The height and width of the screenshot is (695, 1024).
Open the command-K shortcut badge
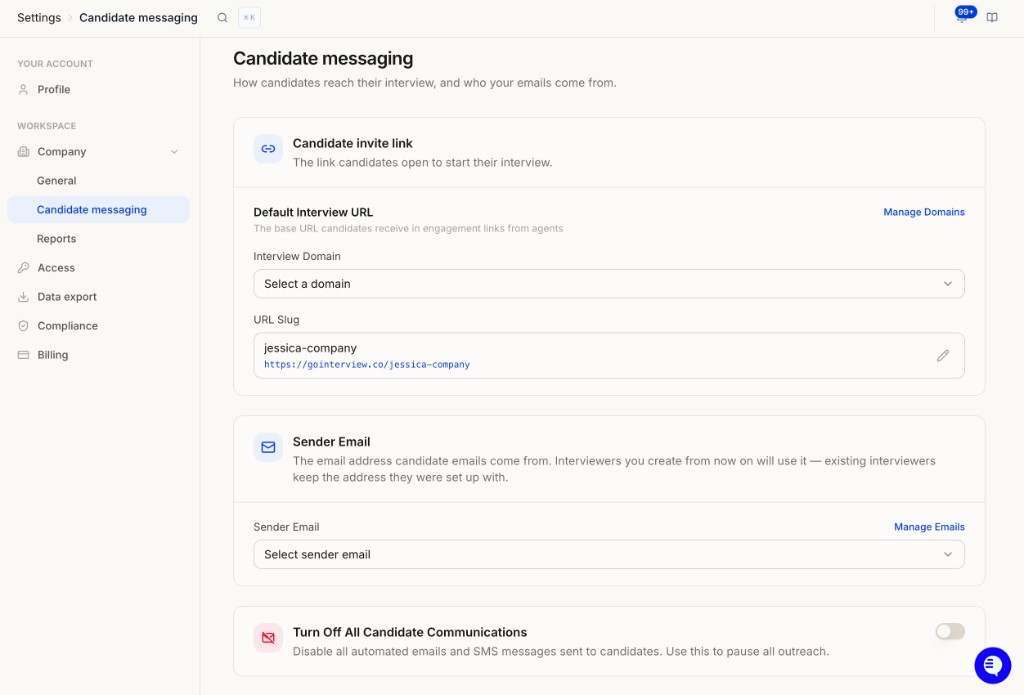point(249,18)
